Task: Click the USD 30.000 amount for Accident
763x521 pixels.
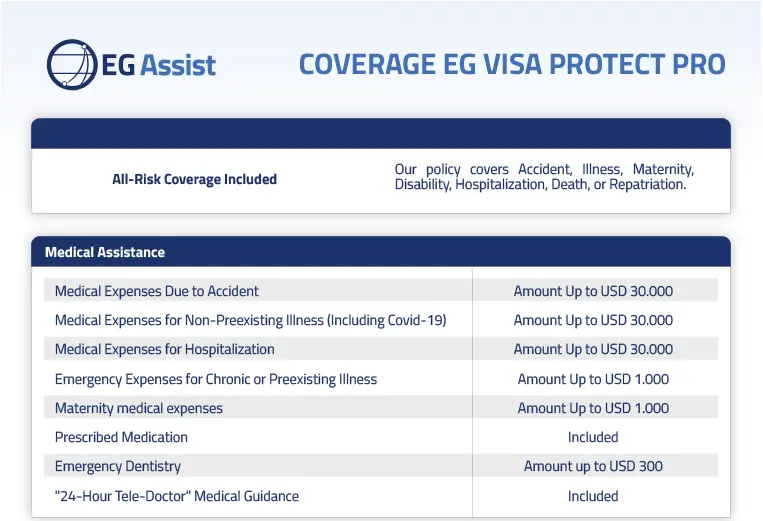Action: [593, 291]
